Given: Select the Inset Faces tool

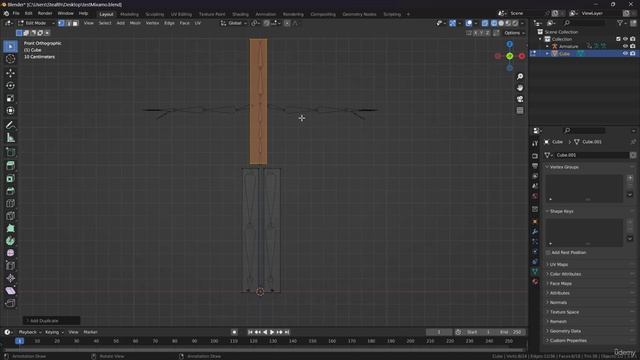Looking at the screenshot, I should tap(10, 178).
